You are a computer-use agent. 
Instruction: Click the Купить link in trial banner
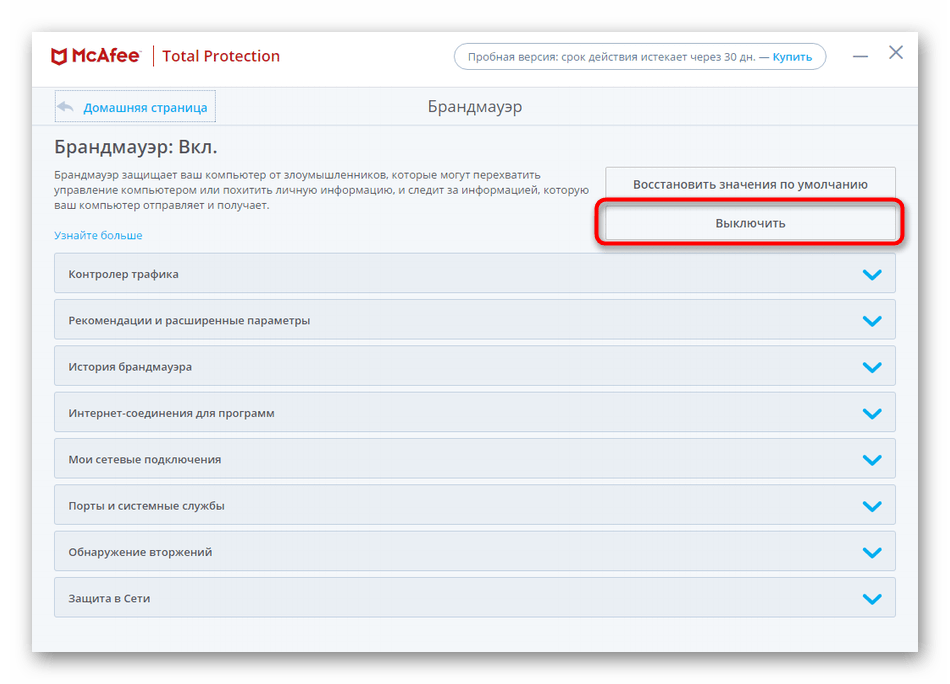tap(792, 57)
